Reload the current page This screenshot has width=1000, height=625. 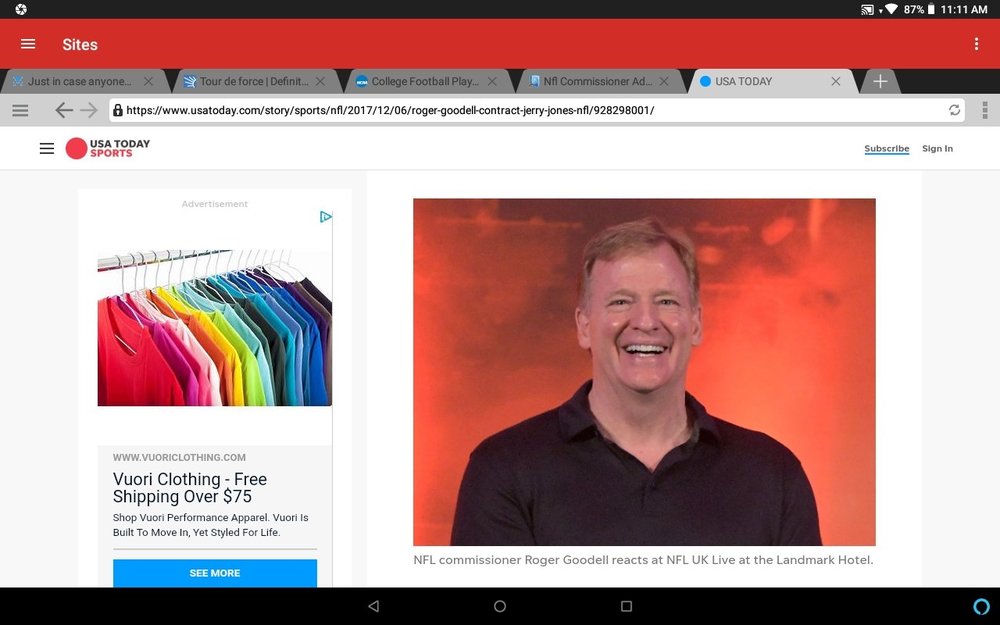pyautogui.click(x=954, y=110)
